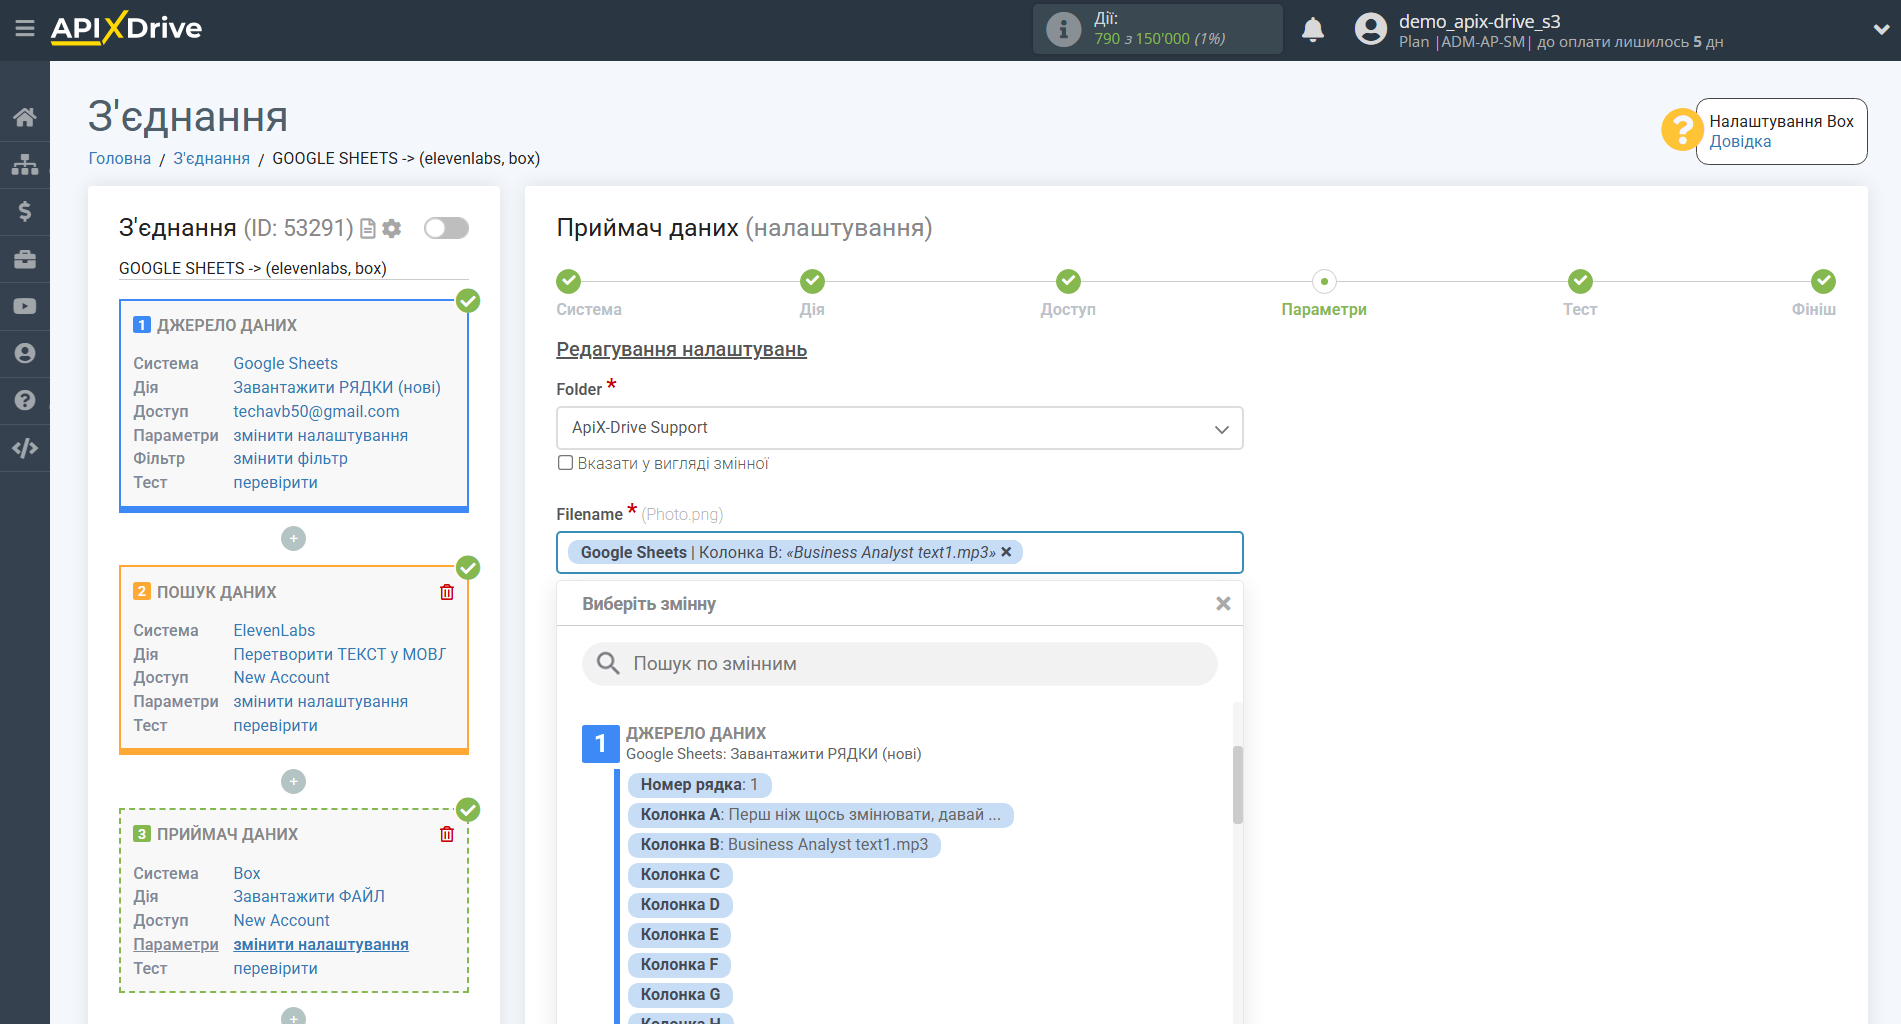Viewport: 1901px width, 1024px height.
Task: Click the help icon near Налаштування Box
Action: tap(1681, 130)
